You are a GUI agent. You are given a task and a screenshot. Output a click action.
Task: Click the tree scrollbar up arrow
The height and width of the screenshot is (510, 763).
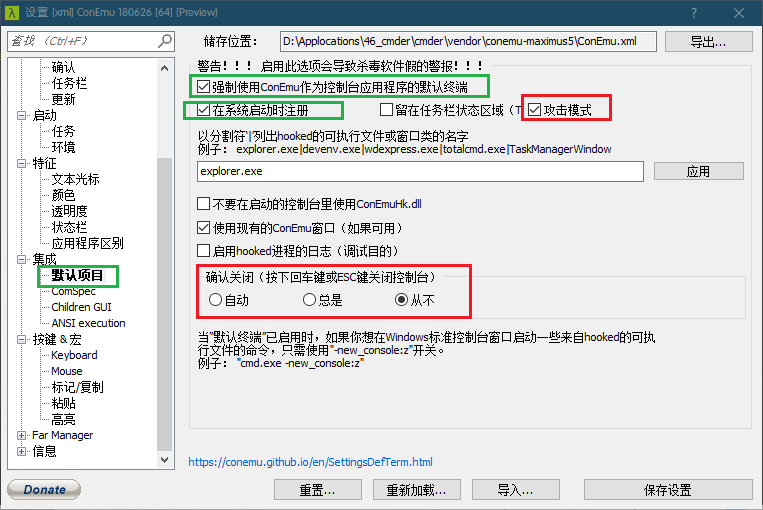(164, 68)
